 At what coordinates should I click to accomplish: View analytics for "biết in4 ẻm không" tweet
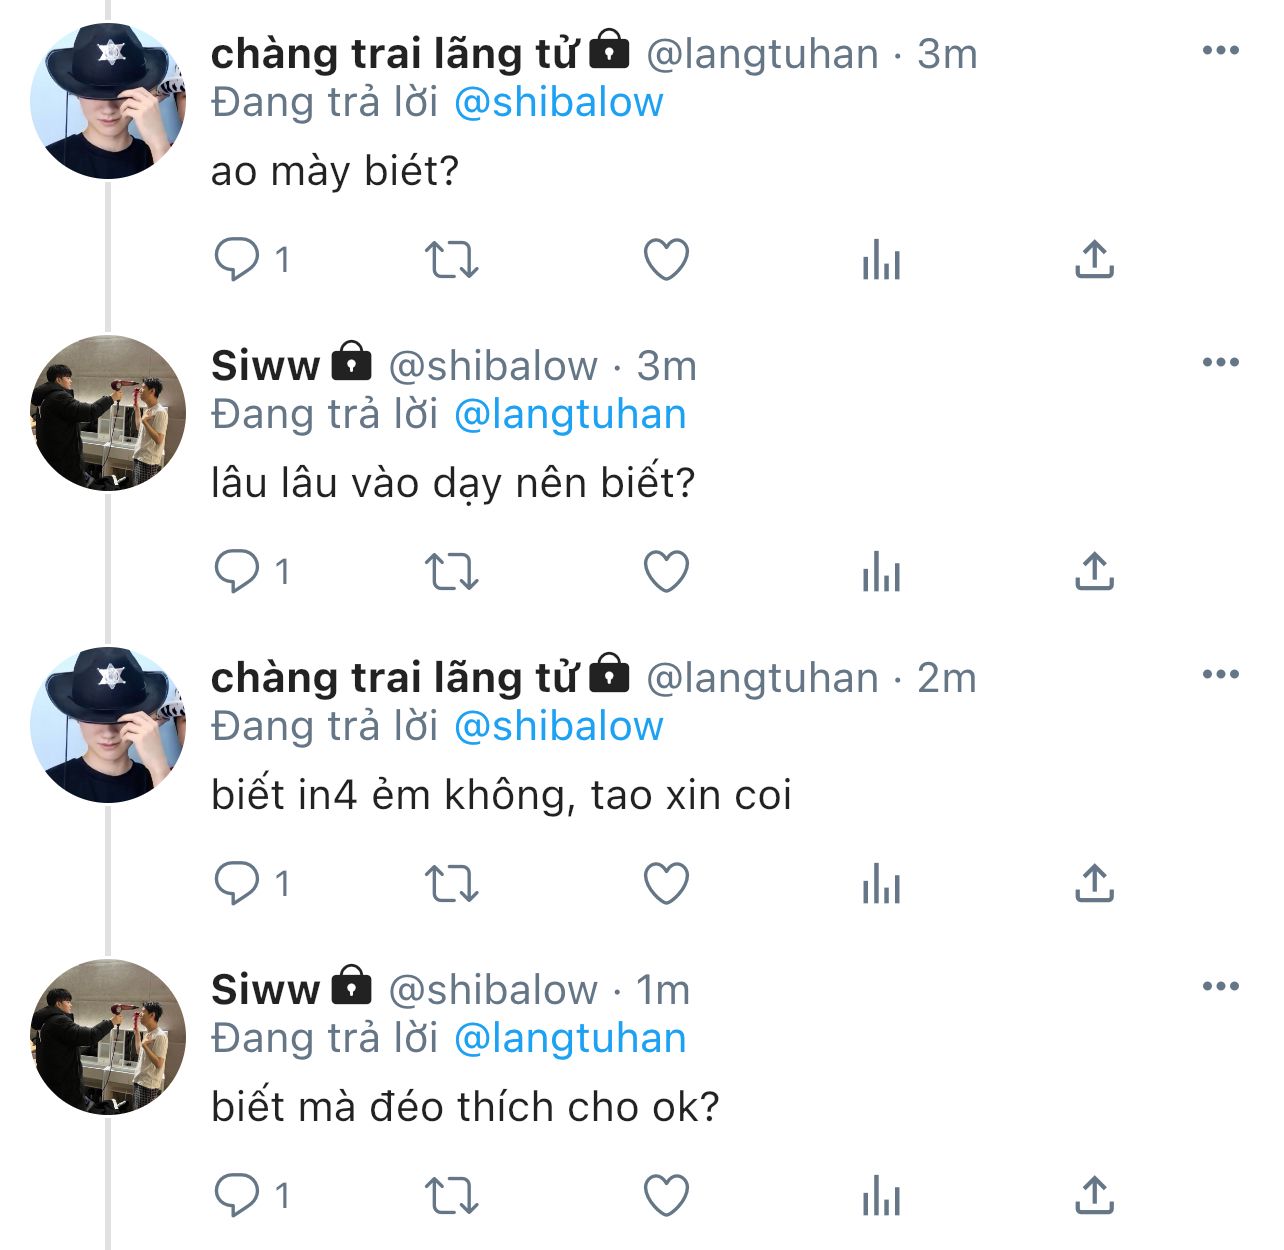[x=881, y=884]
